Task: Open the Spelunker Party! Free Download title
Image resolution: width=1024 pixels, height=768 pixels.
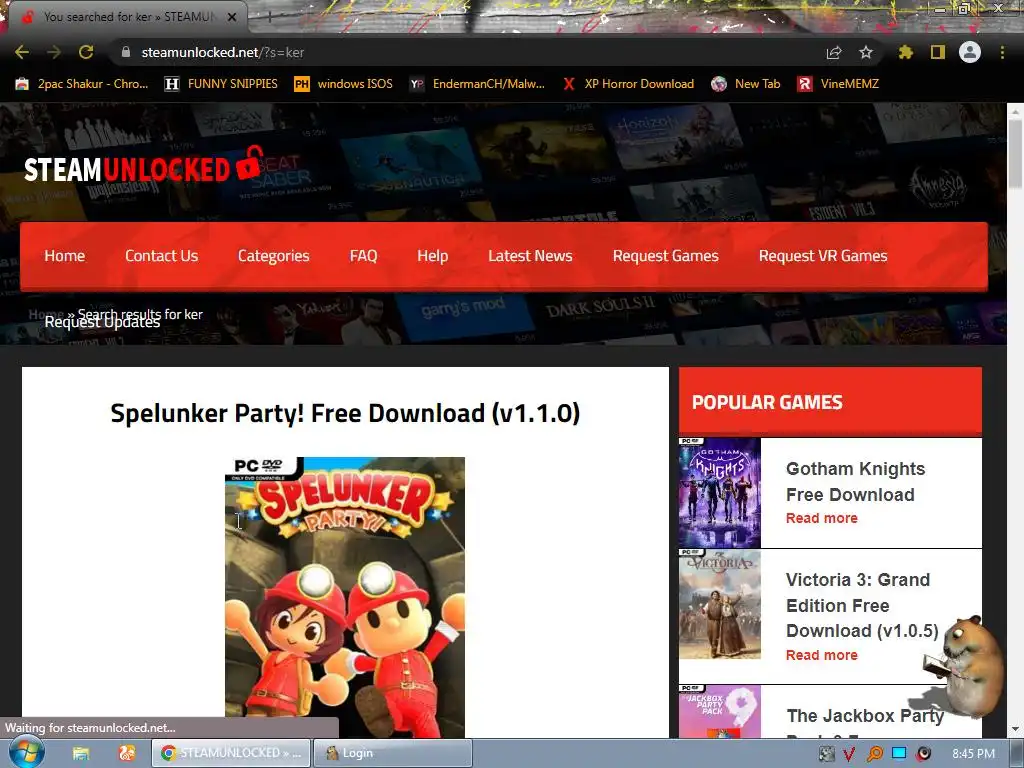Action: click(345, 413)
